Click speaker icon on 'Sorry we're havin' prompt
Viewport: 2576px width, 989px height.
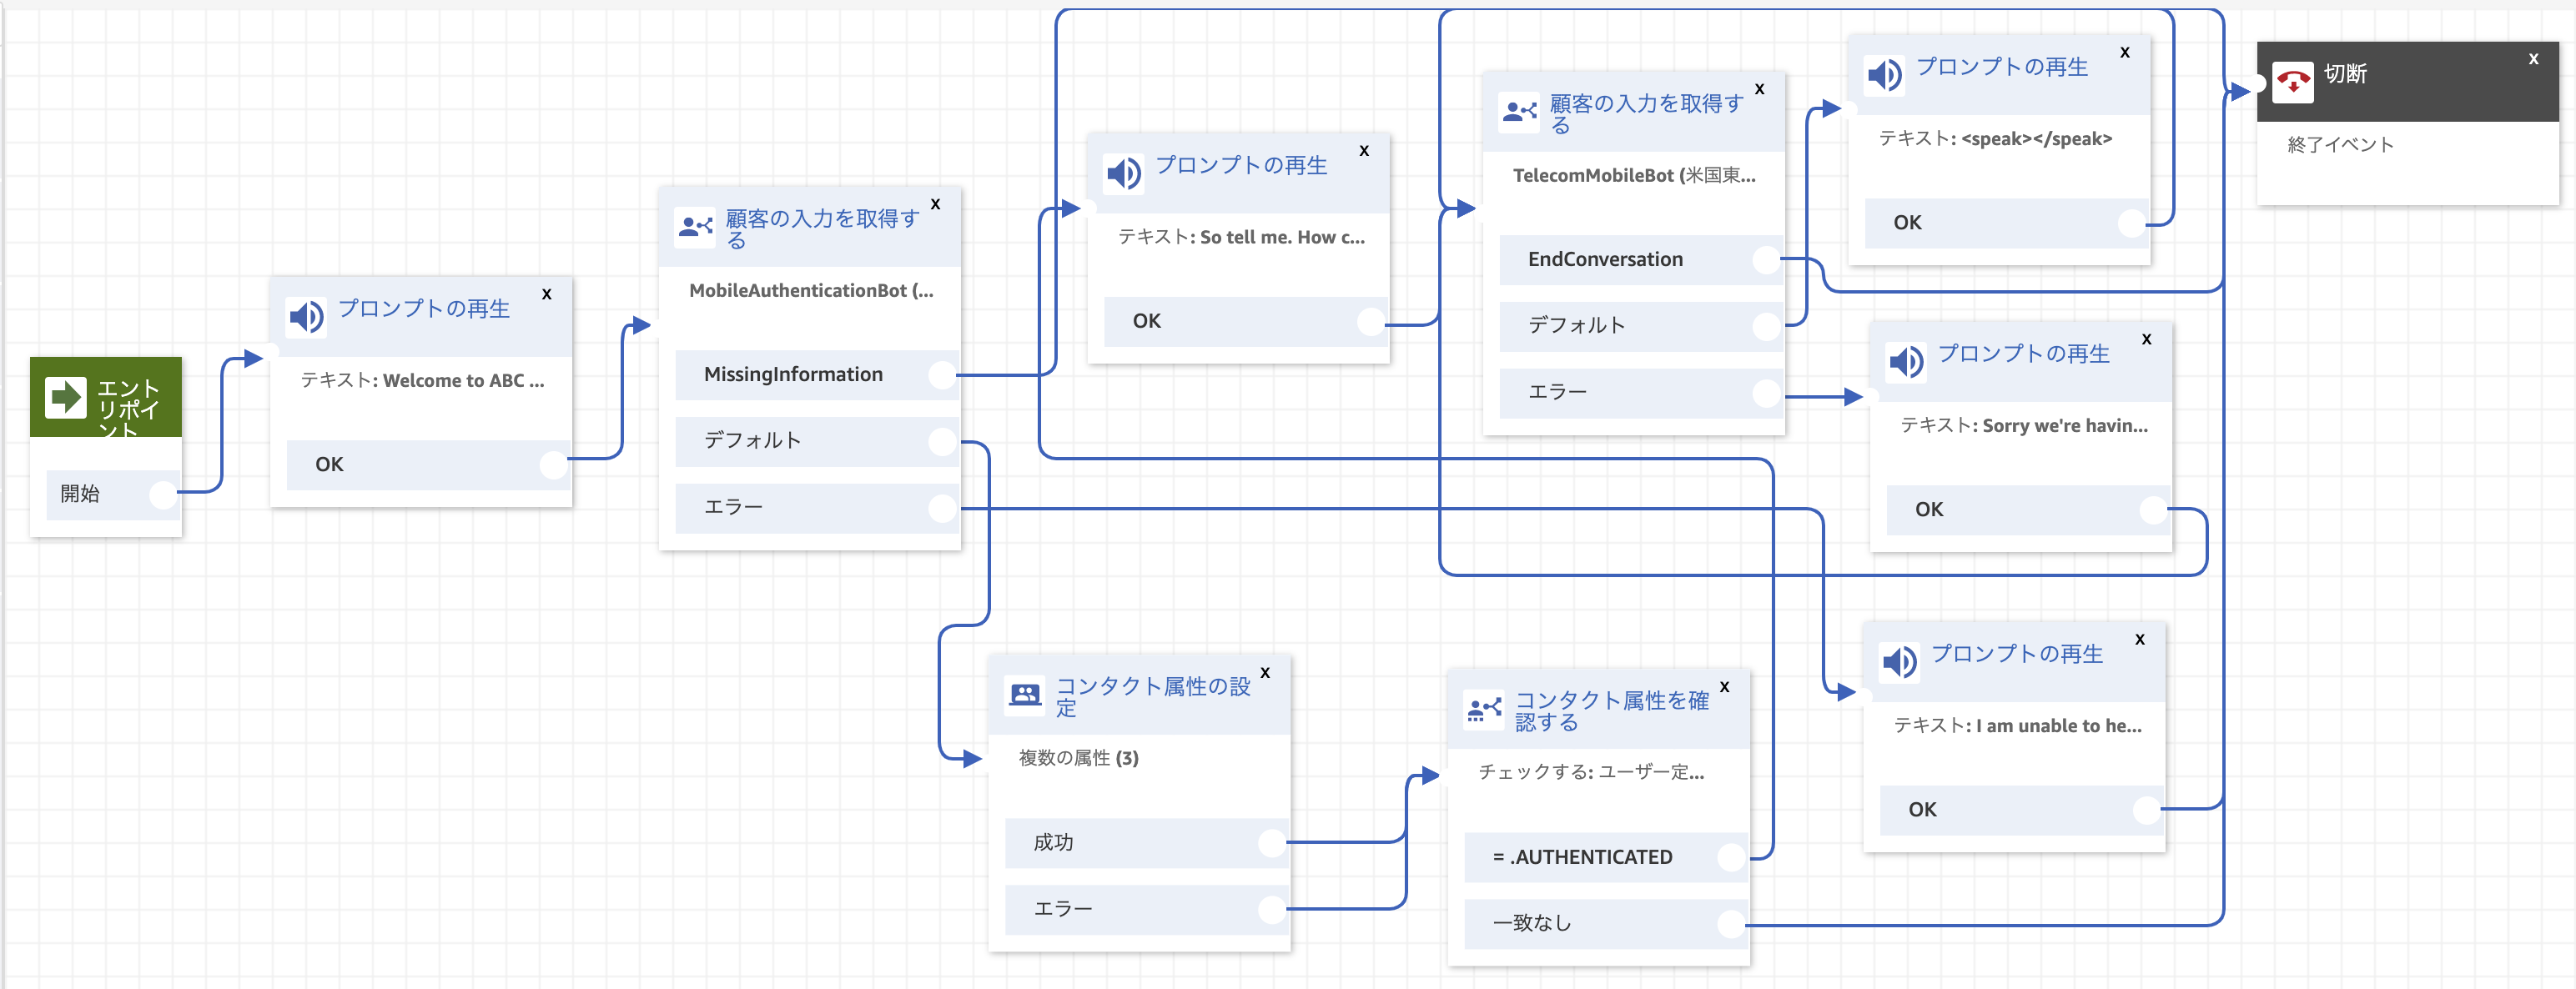click(x=1905, y=362)
